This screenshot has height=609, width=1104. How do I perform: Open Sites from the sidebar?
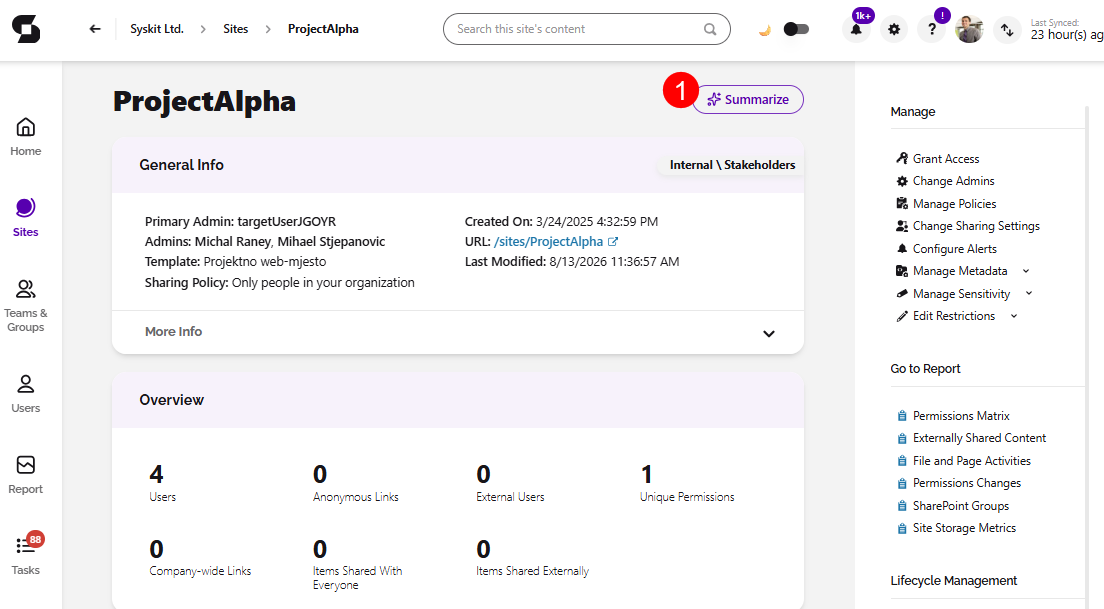[25, 218]
